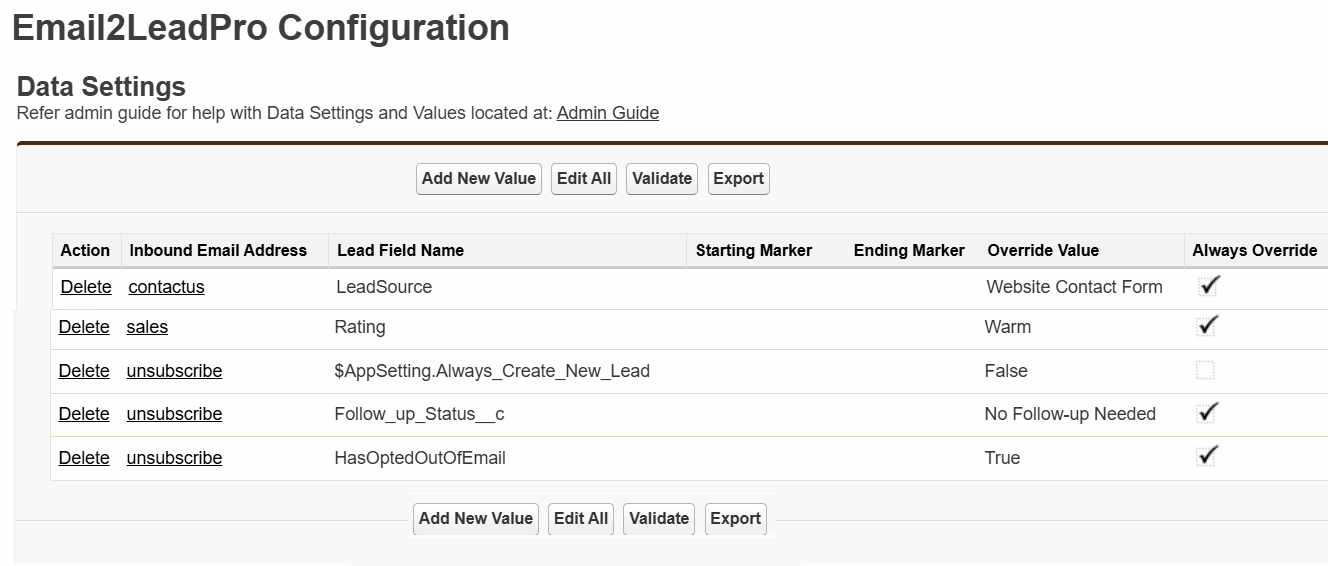Open the contactus inbound email address
1328x566 pixels.
point(166,287)
